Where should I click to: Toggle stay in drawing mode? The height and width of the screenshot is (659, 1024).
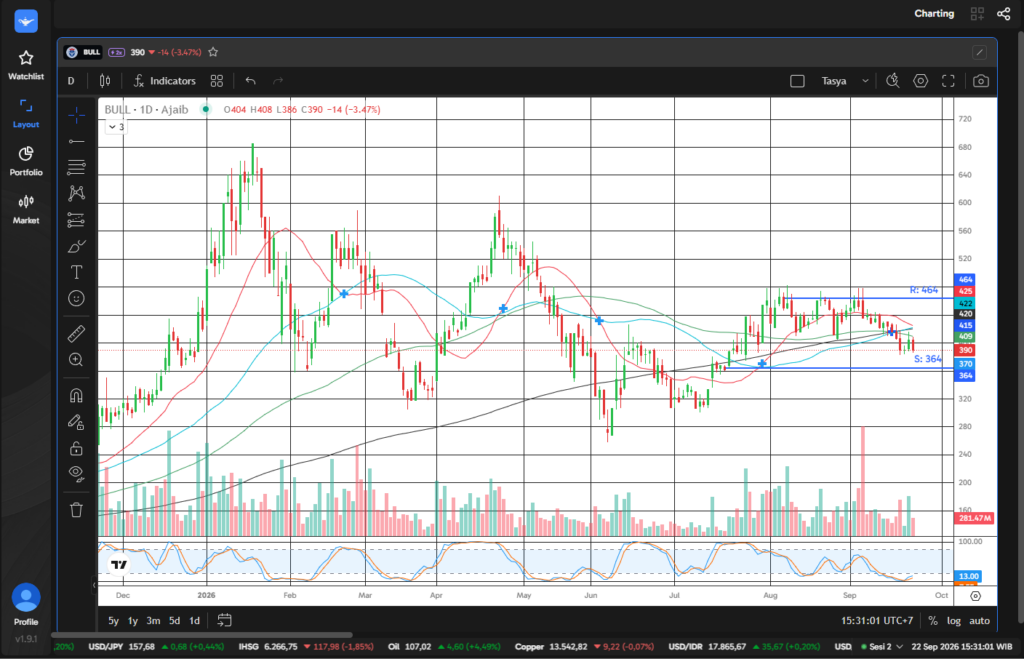pyautogui.click(x=76, y=422)
